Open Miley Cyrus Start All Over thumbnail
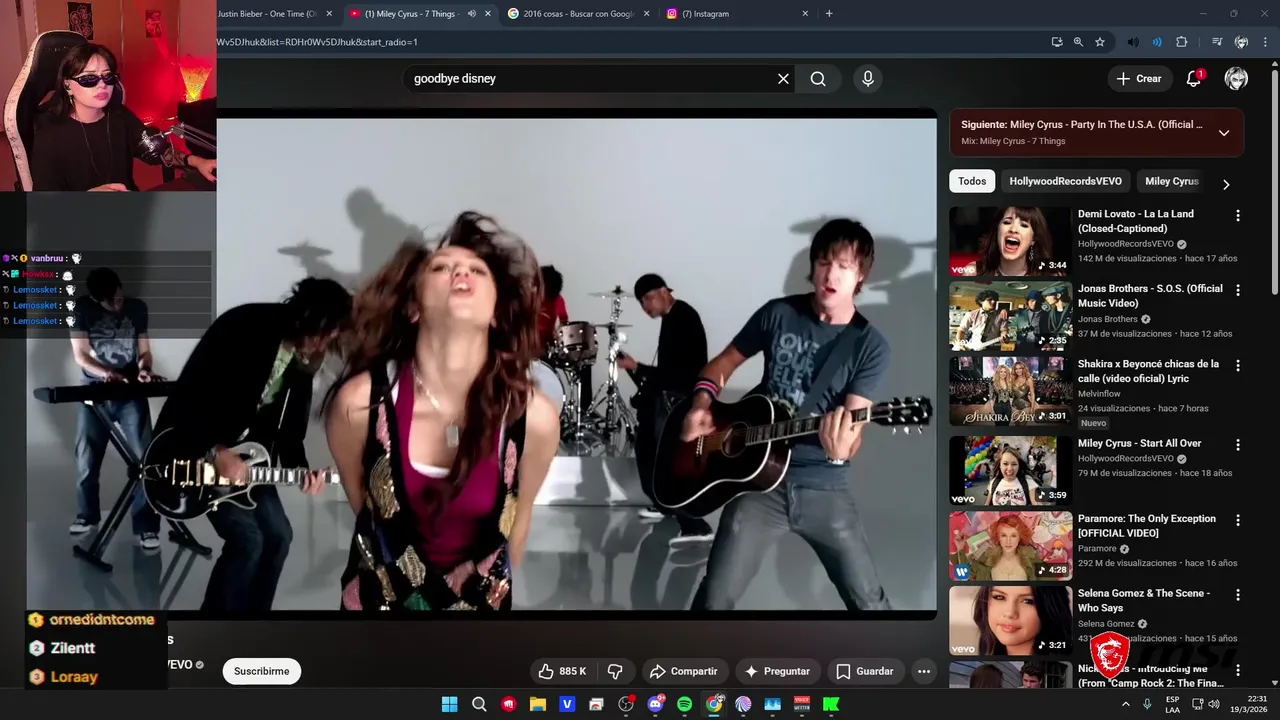The width and height of the screenshot is (1280, 720). [1010, 470]
